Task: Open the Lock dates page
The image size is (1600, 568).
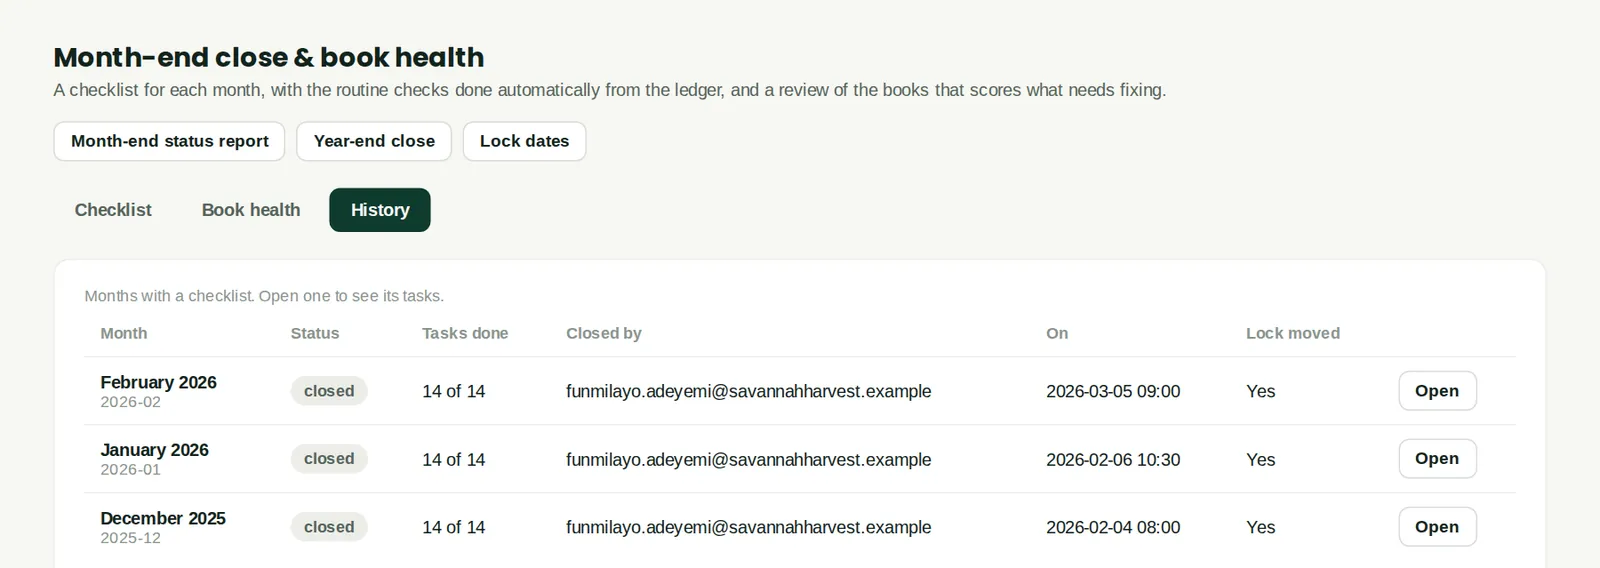Action: (524, 141)
